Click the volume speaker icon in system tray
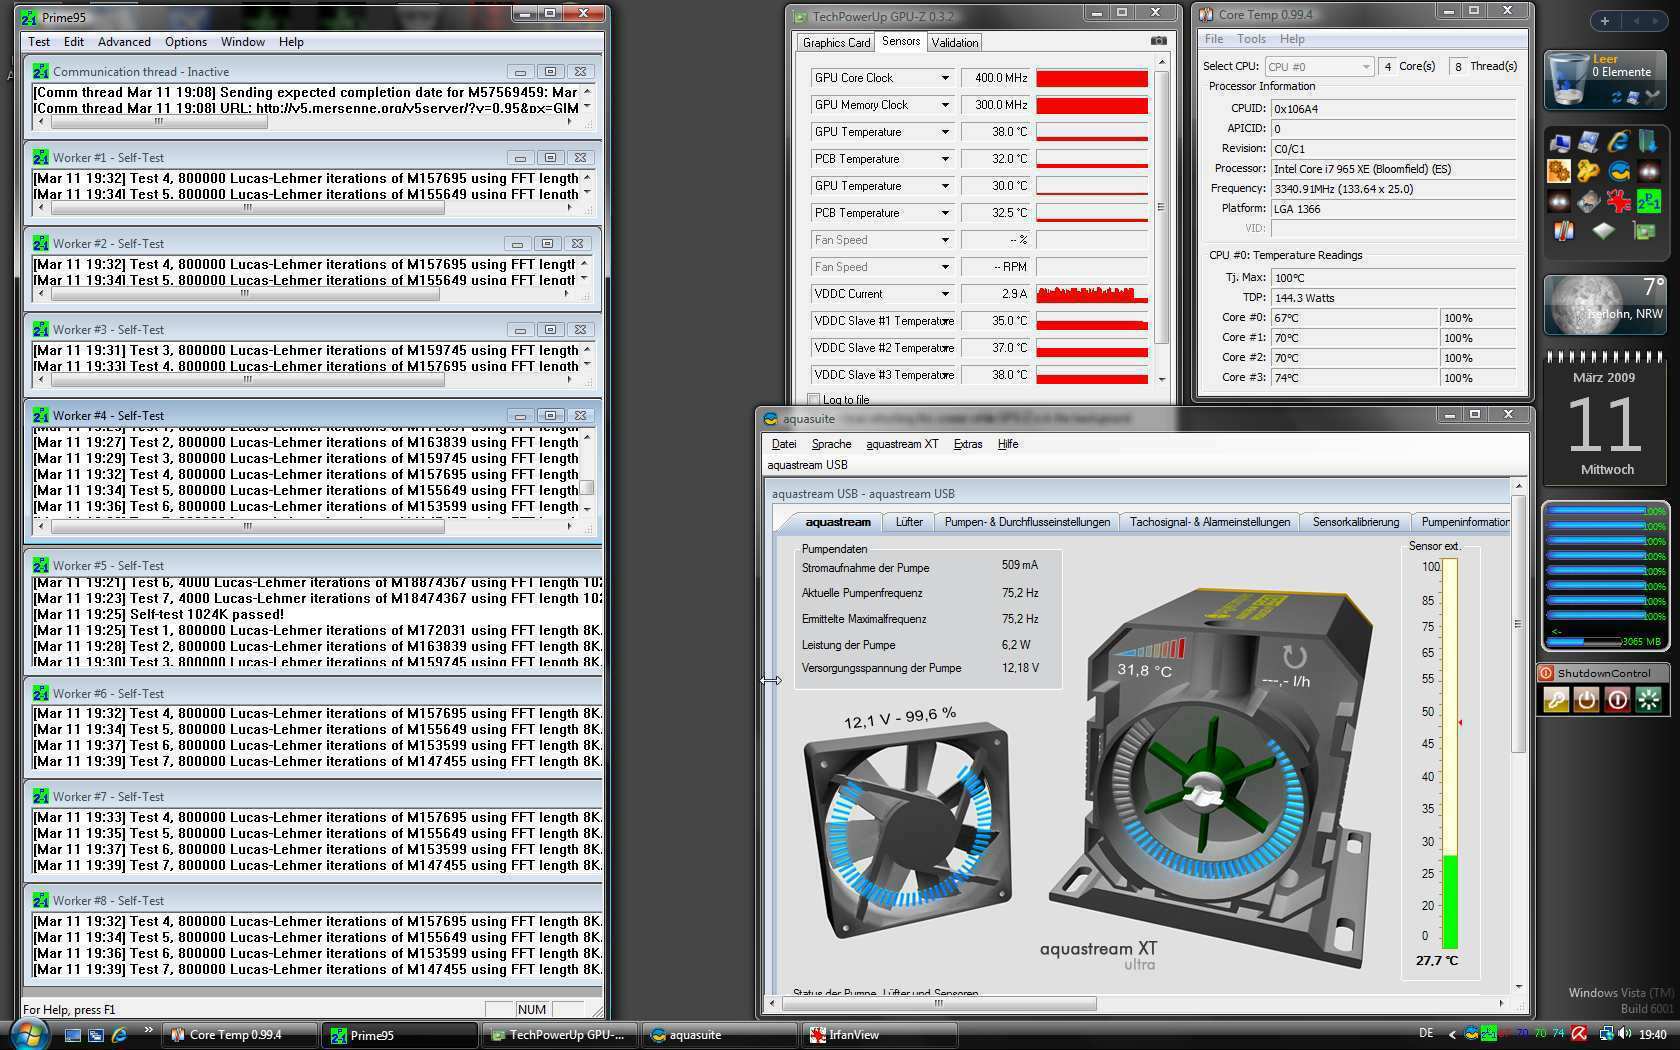The height and width of the screenshot is (1050, 1680). tap(1625, 1034)
